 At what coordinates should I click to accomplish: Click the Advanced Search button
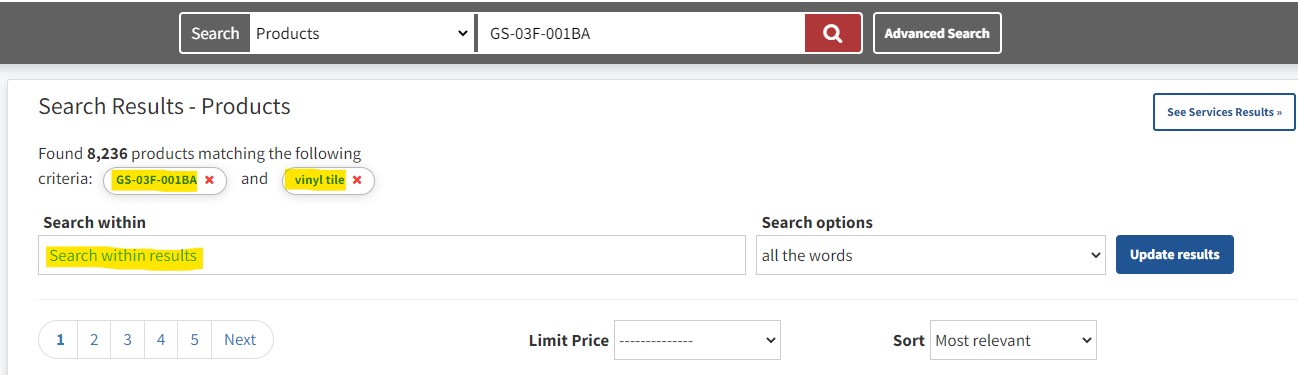point(937,33)
